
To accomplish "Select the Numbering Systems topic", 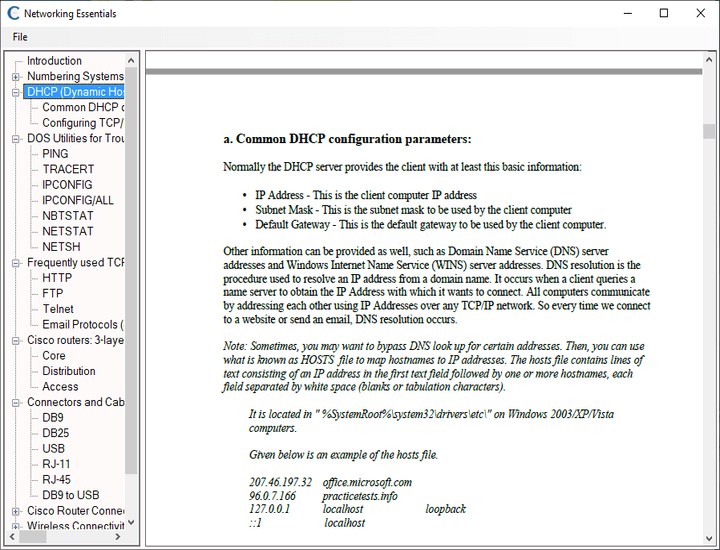I will tap(75, 76).
